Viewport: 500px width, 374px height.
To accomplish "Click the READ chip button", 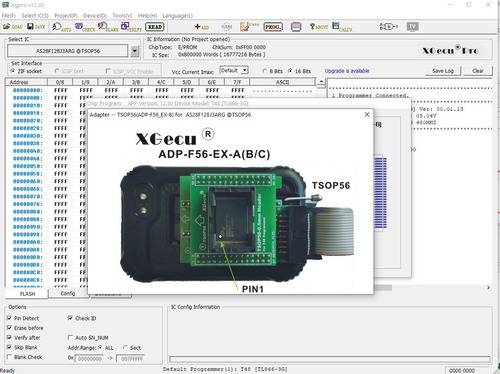I will pos(155,27).
